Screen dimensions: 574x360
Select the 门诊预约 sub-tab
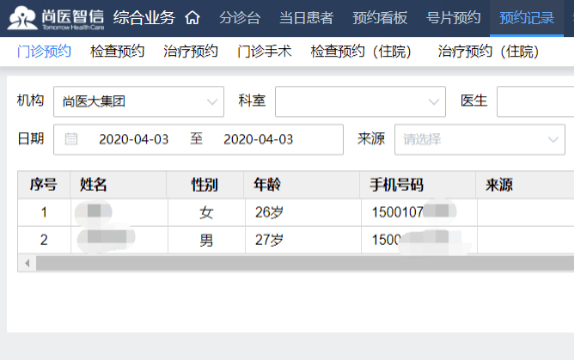click(44, 51)
